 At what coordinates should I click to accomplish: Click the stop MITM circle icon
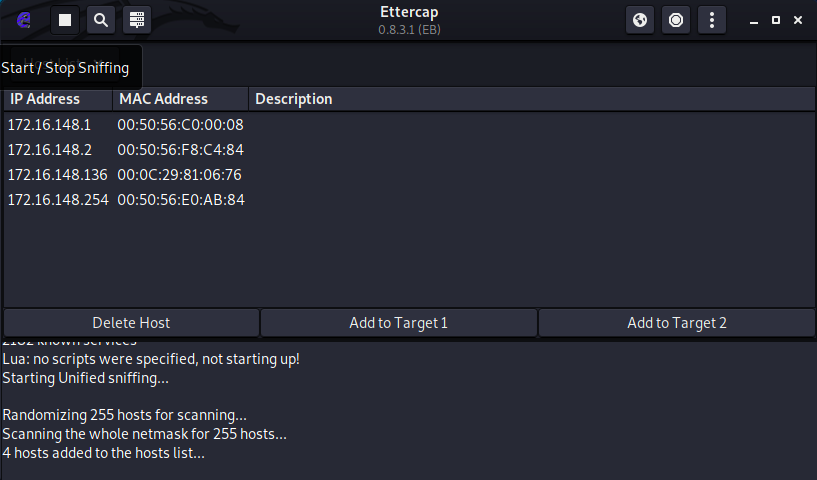[x=676, y=20]
